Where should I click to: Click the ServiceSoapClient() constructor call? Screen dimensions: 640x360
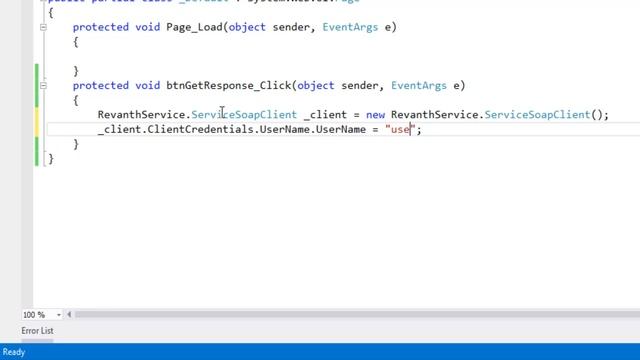pyautogui.click(x=543, y=115)
